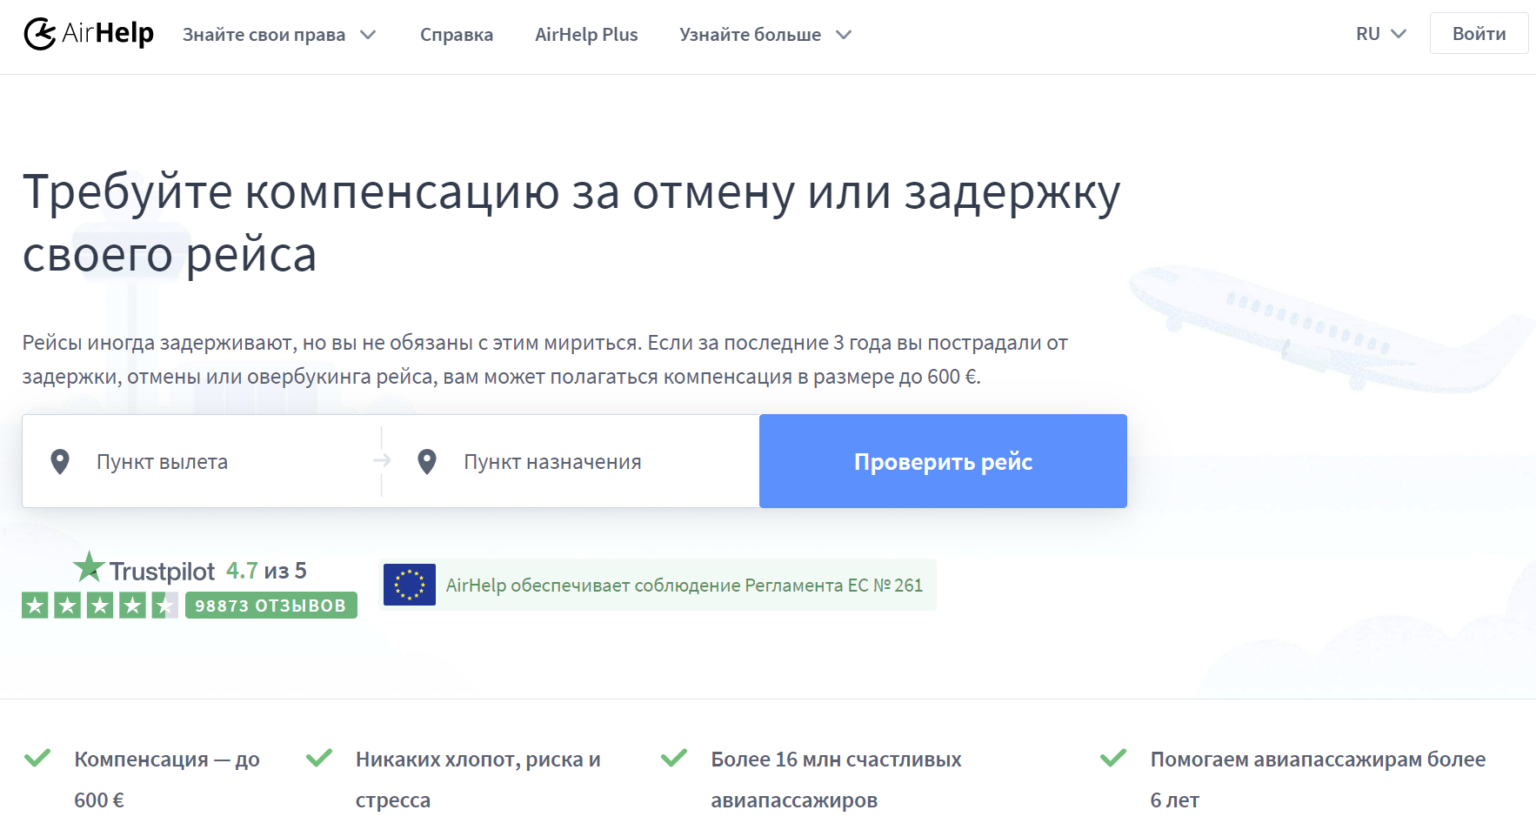Click checkmark beside 'Никаких хлопот, риска и стресса'
The height and width of the screenshot is (830, 1536).
click(x=319, y=758)
